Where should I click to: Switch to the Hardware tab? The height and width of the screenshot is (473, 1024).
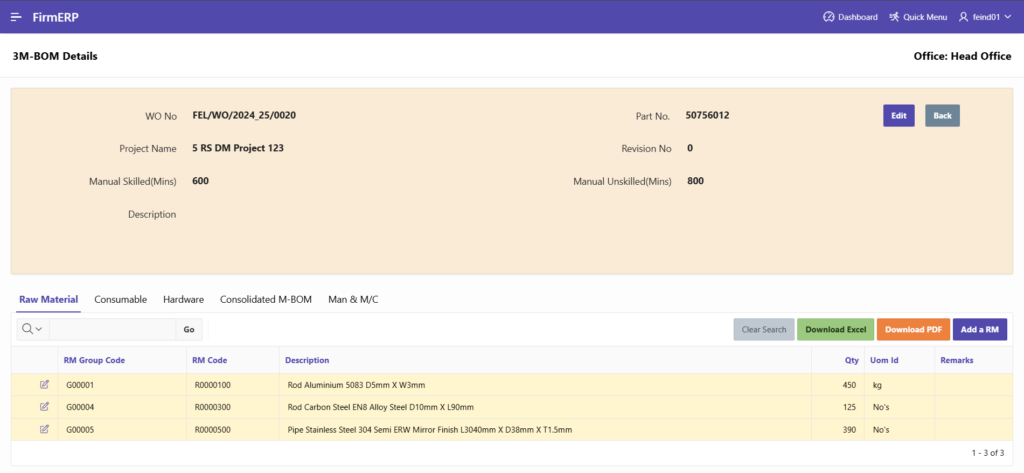click(183, 299)
